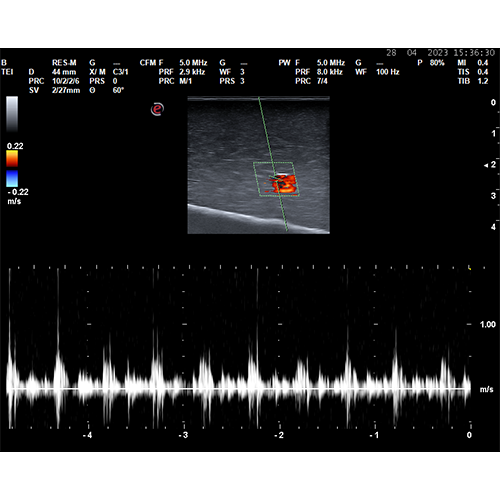Click the spectral Doppler baseline

tap(238, 389)
